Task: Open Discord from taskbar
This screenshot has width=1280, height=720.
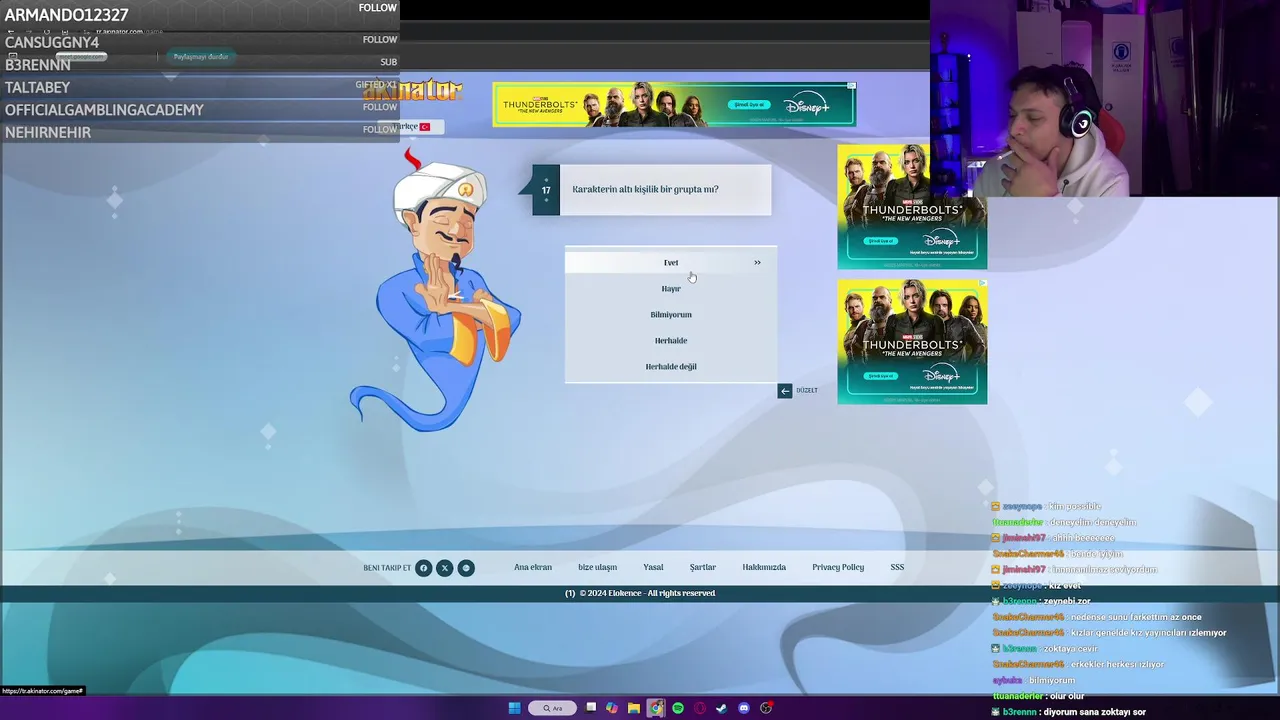Action: tap(743, 708)
